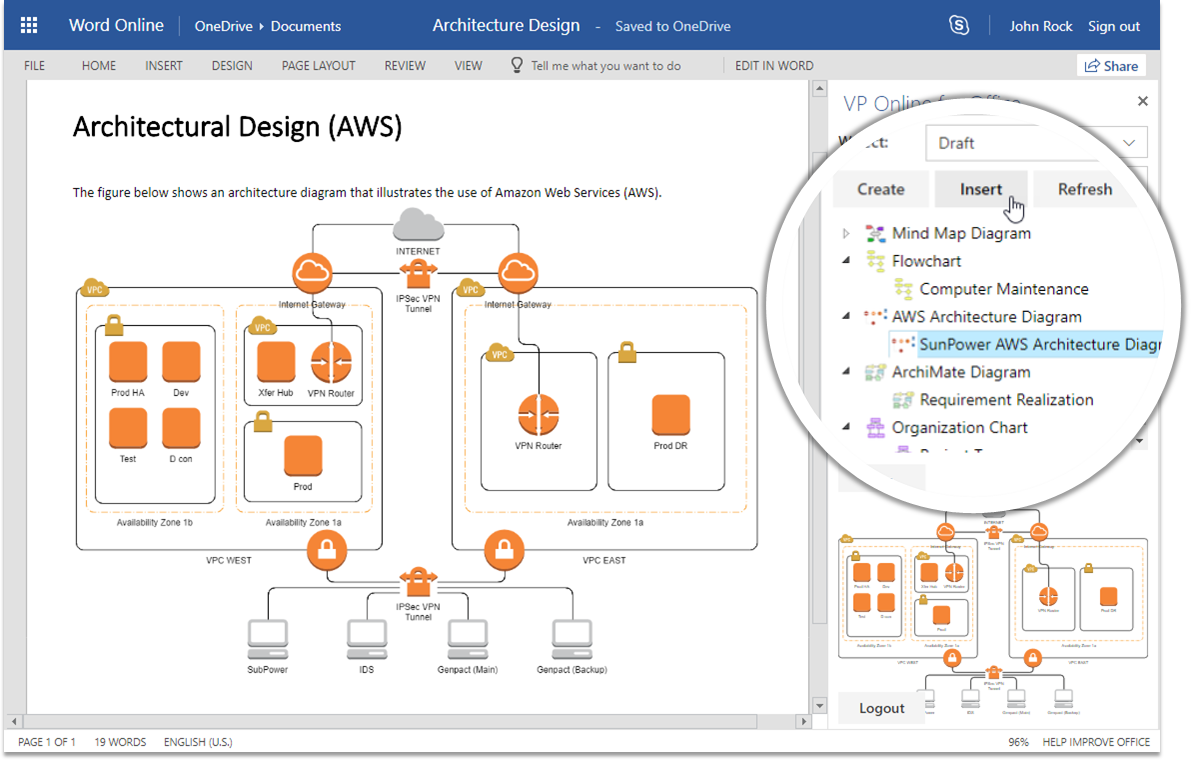The height and width of the screenshot is (760, 1191).
Task: Click the AWS Architecture Diagram type icon
Action: pos(875,317)
